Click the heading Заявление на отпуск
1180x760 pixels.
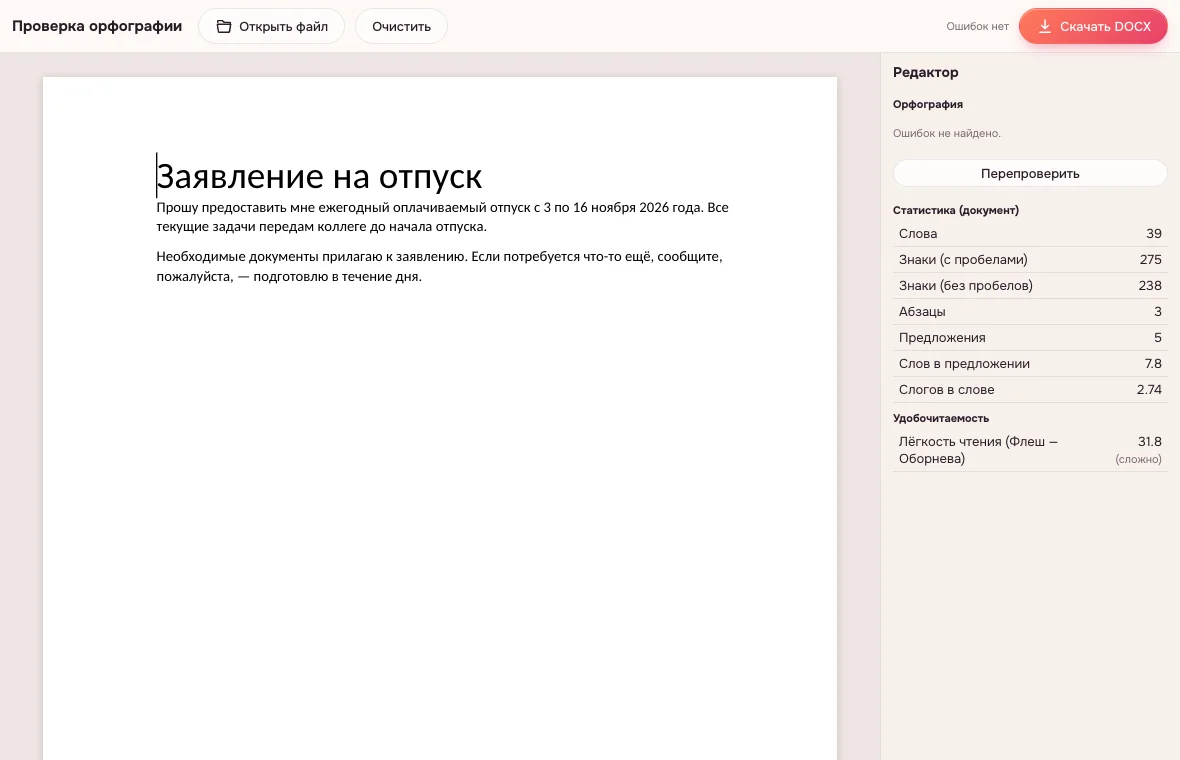[x=319, y=177]
